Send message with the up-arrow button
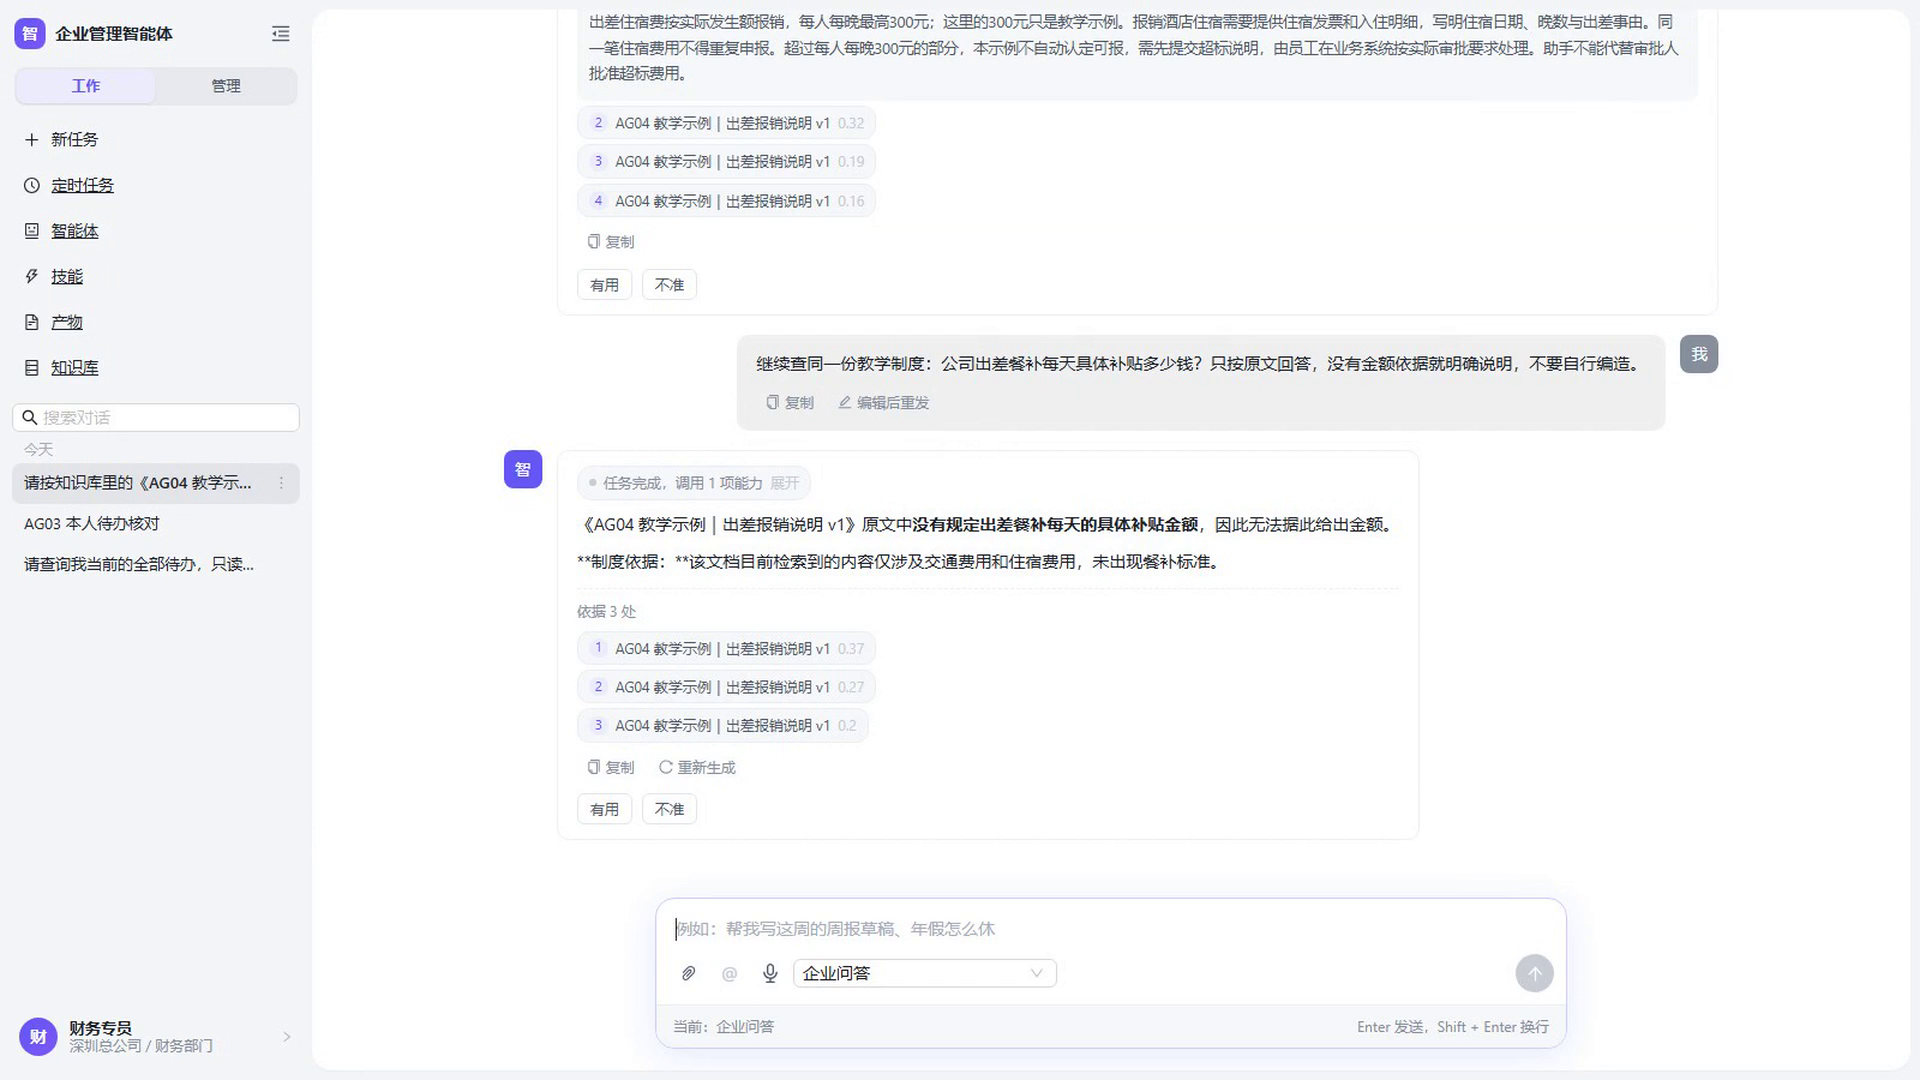 click(x=1534, y=974)
